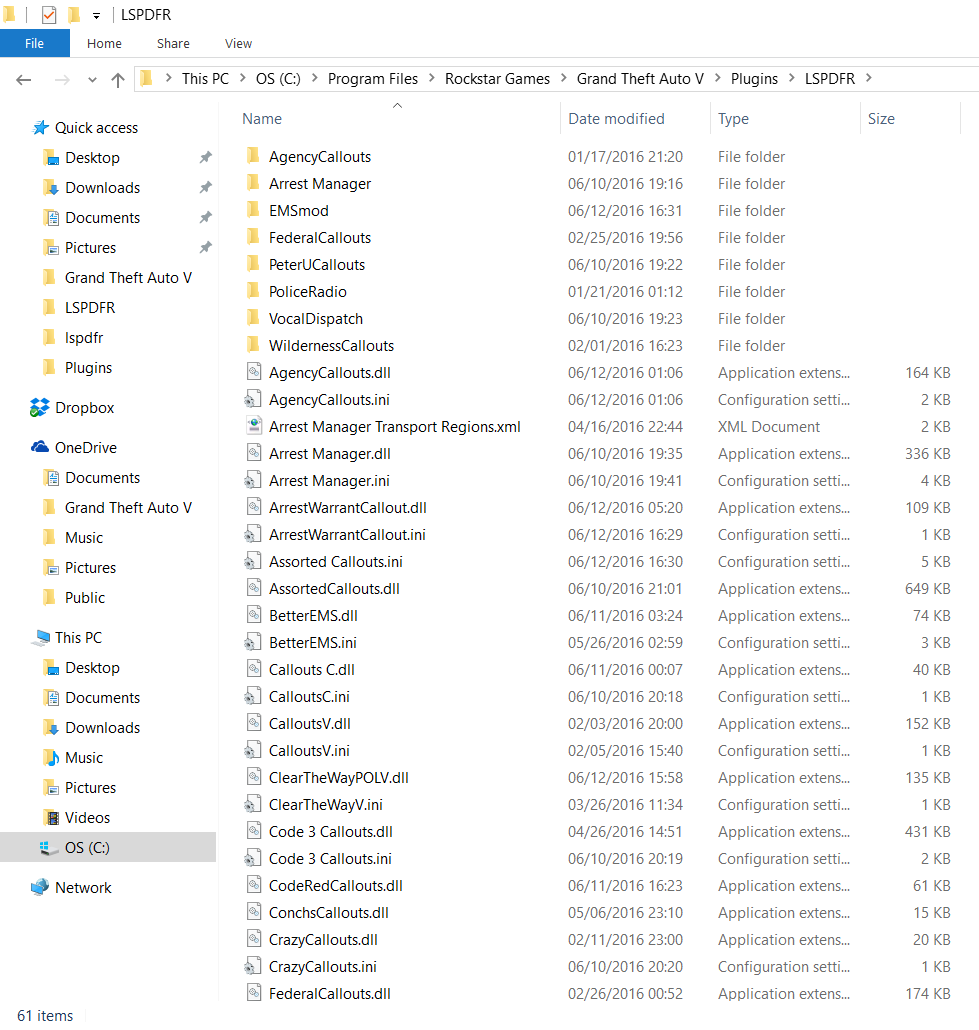Expand the chevron after LSPDFR in breadcrumb

click(x=869, y=78)
